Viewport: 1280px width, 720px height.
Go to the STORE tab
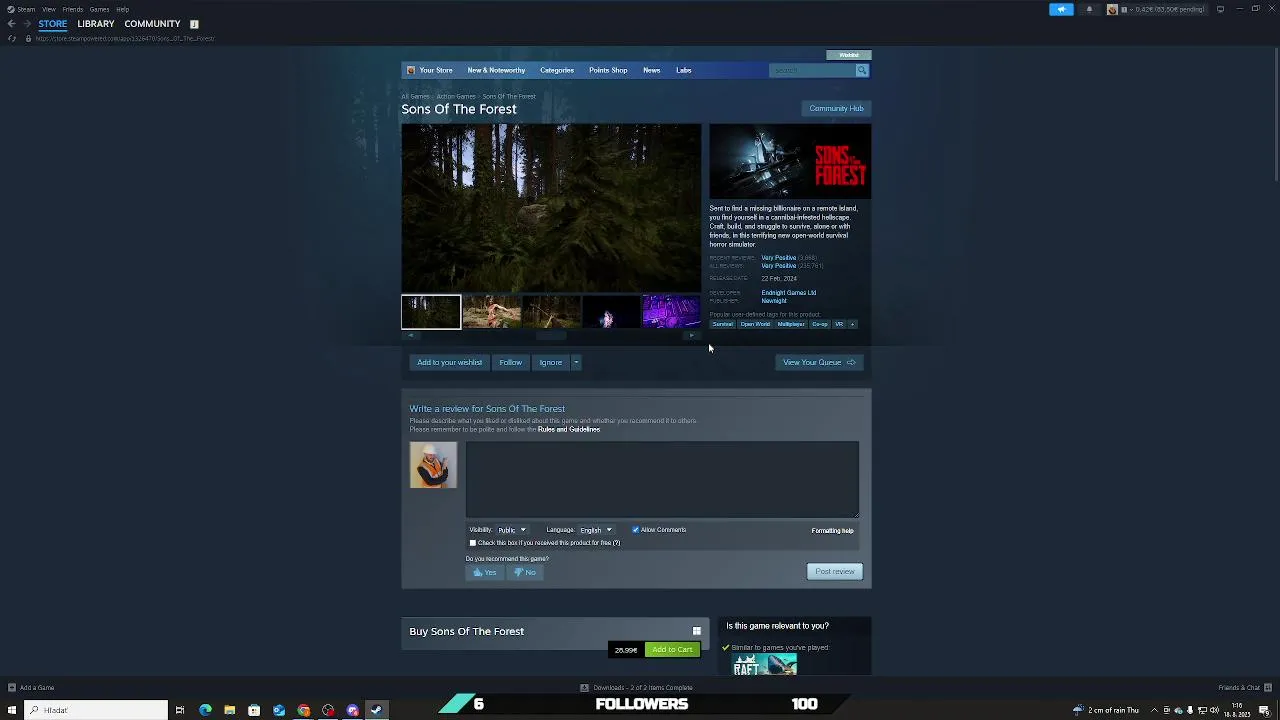pos(52,24)
